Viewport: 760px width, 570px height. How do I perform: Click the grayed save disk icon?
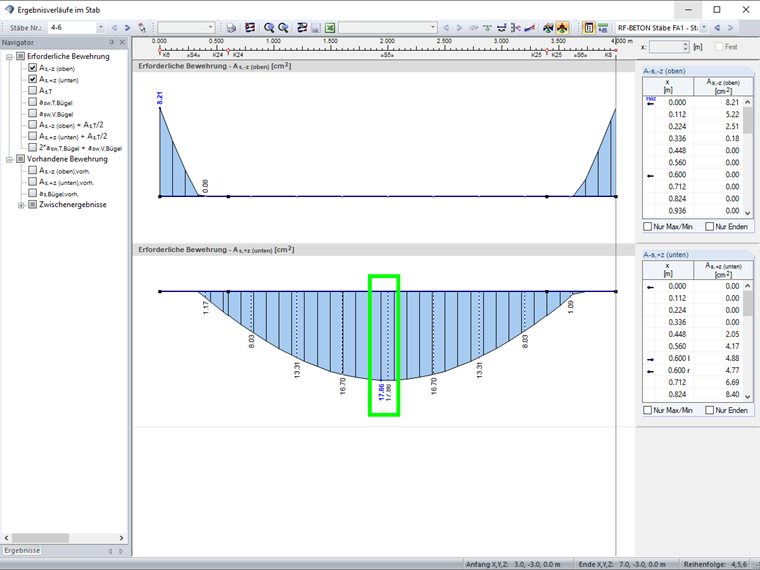coord(316,28)
